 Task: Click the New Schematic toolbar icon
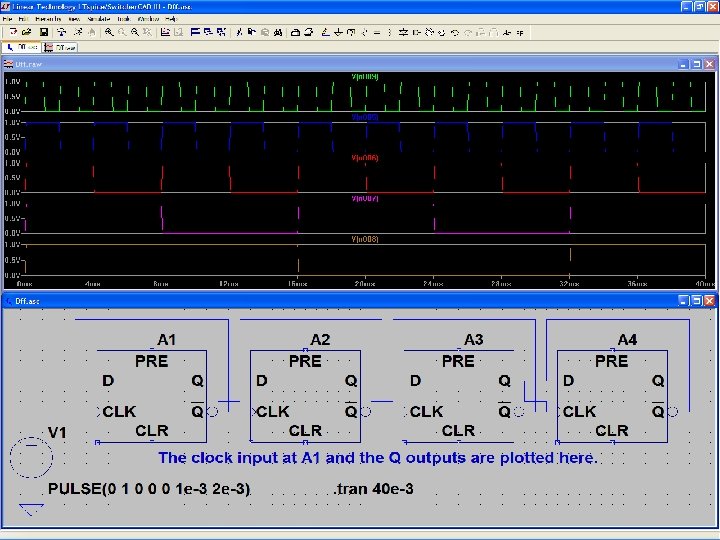(12, 32)
